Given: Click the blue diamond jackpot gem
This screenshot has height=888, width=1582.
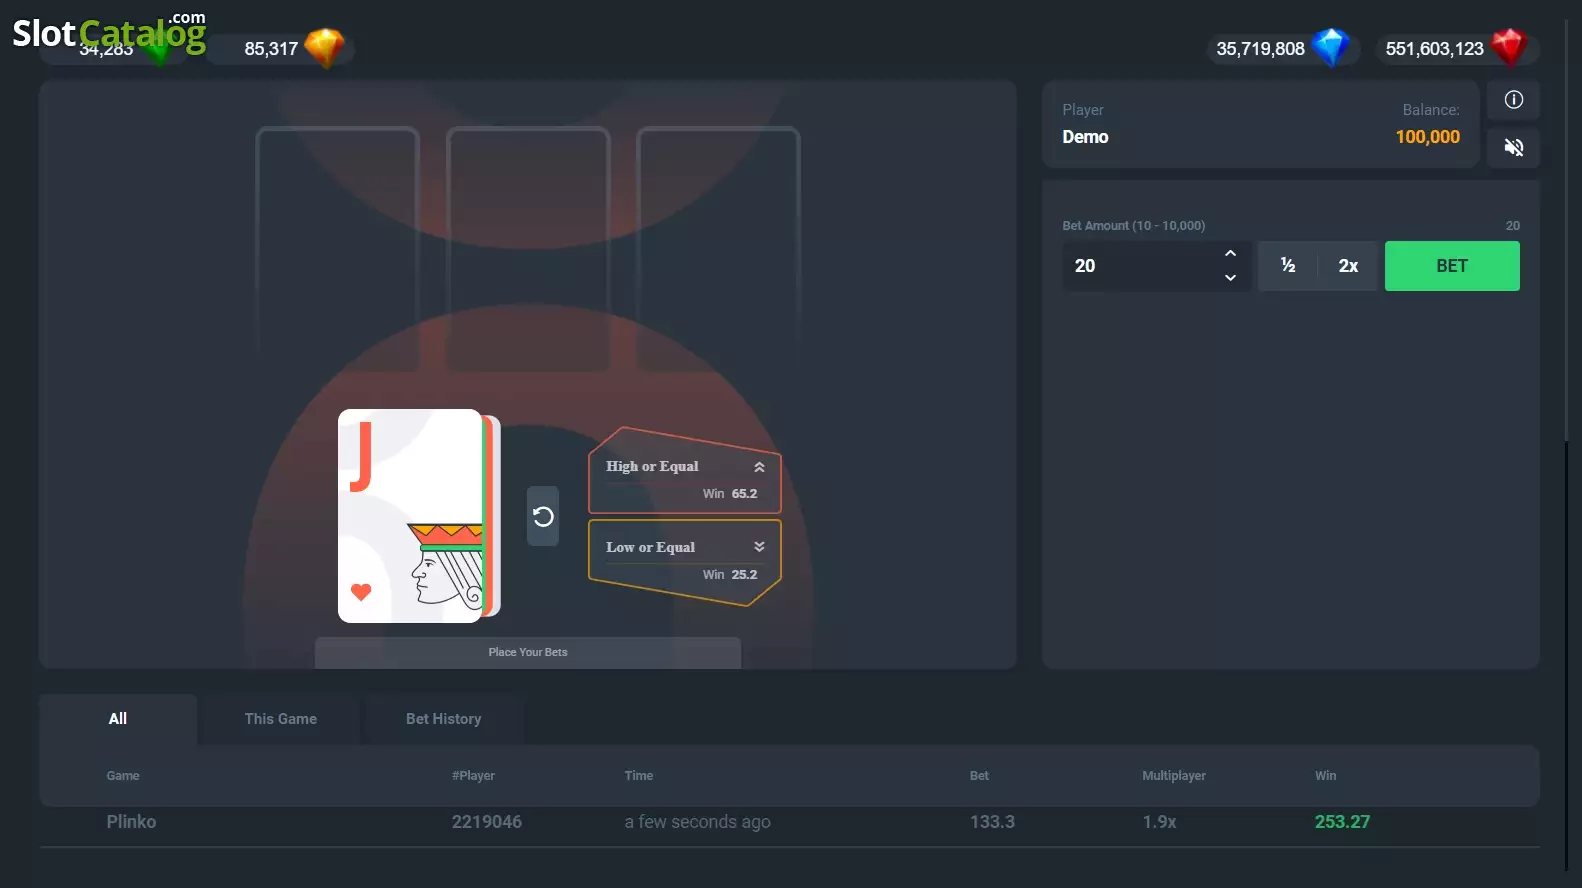Looking at the screenshot, I should pos(1330,47).
